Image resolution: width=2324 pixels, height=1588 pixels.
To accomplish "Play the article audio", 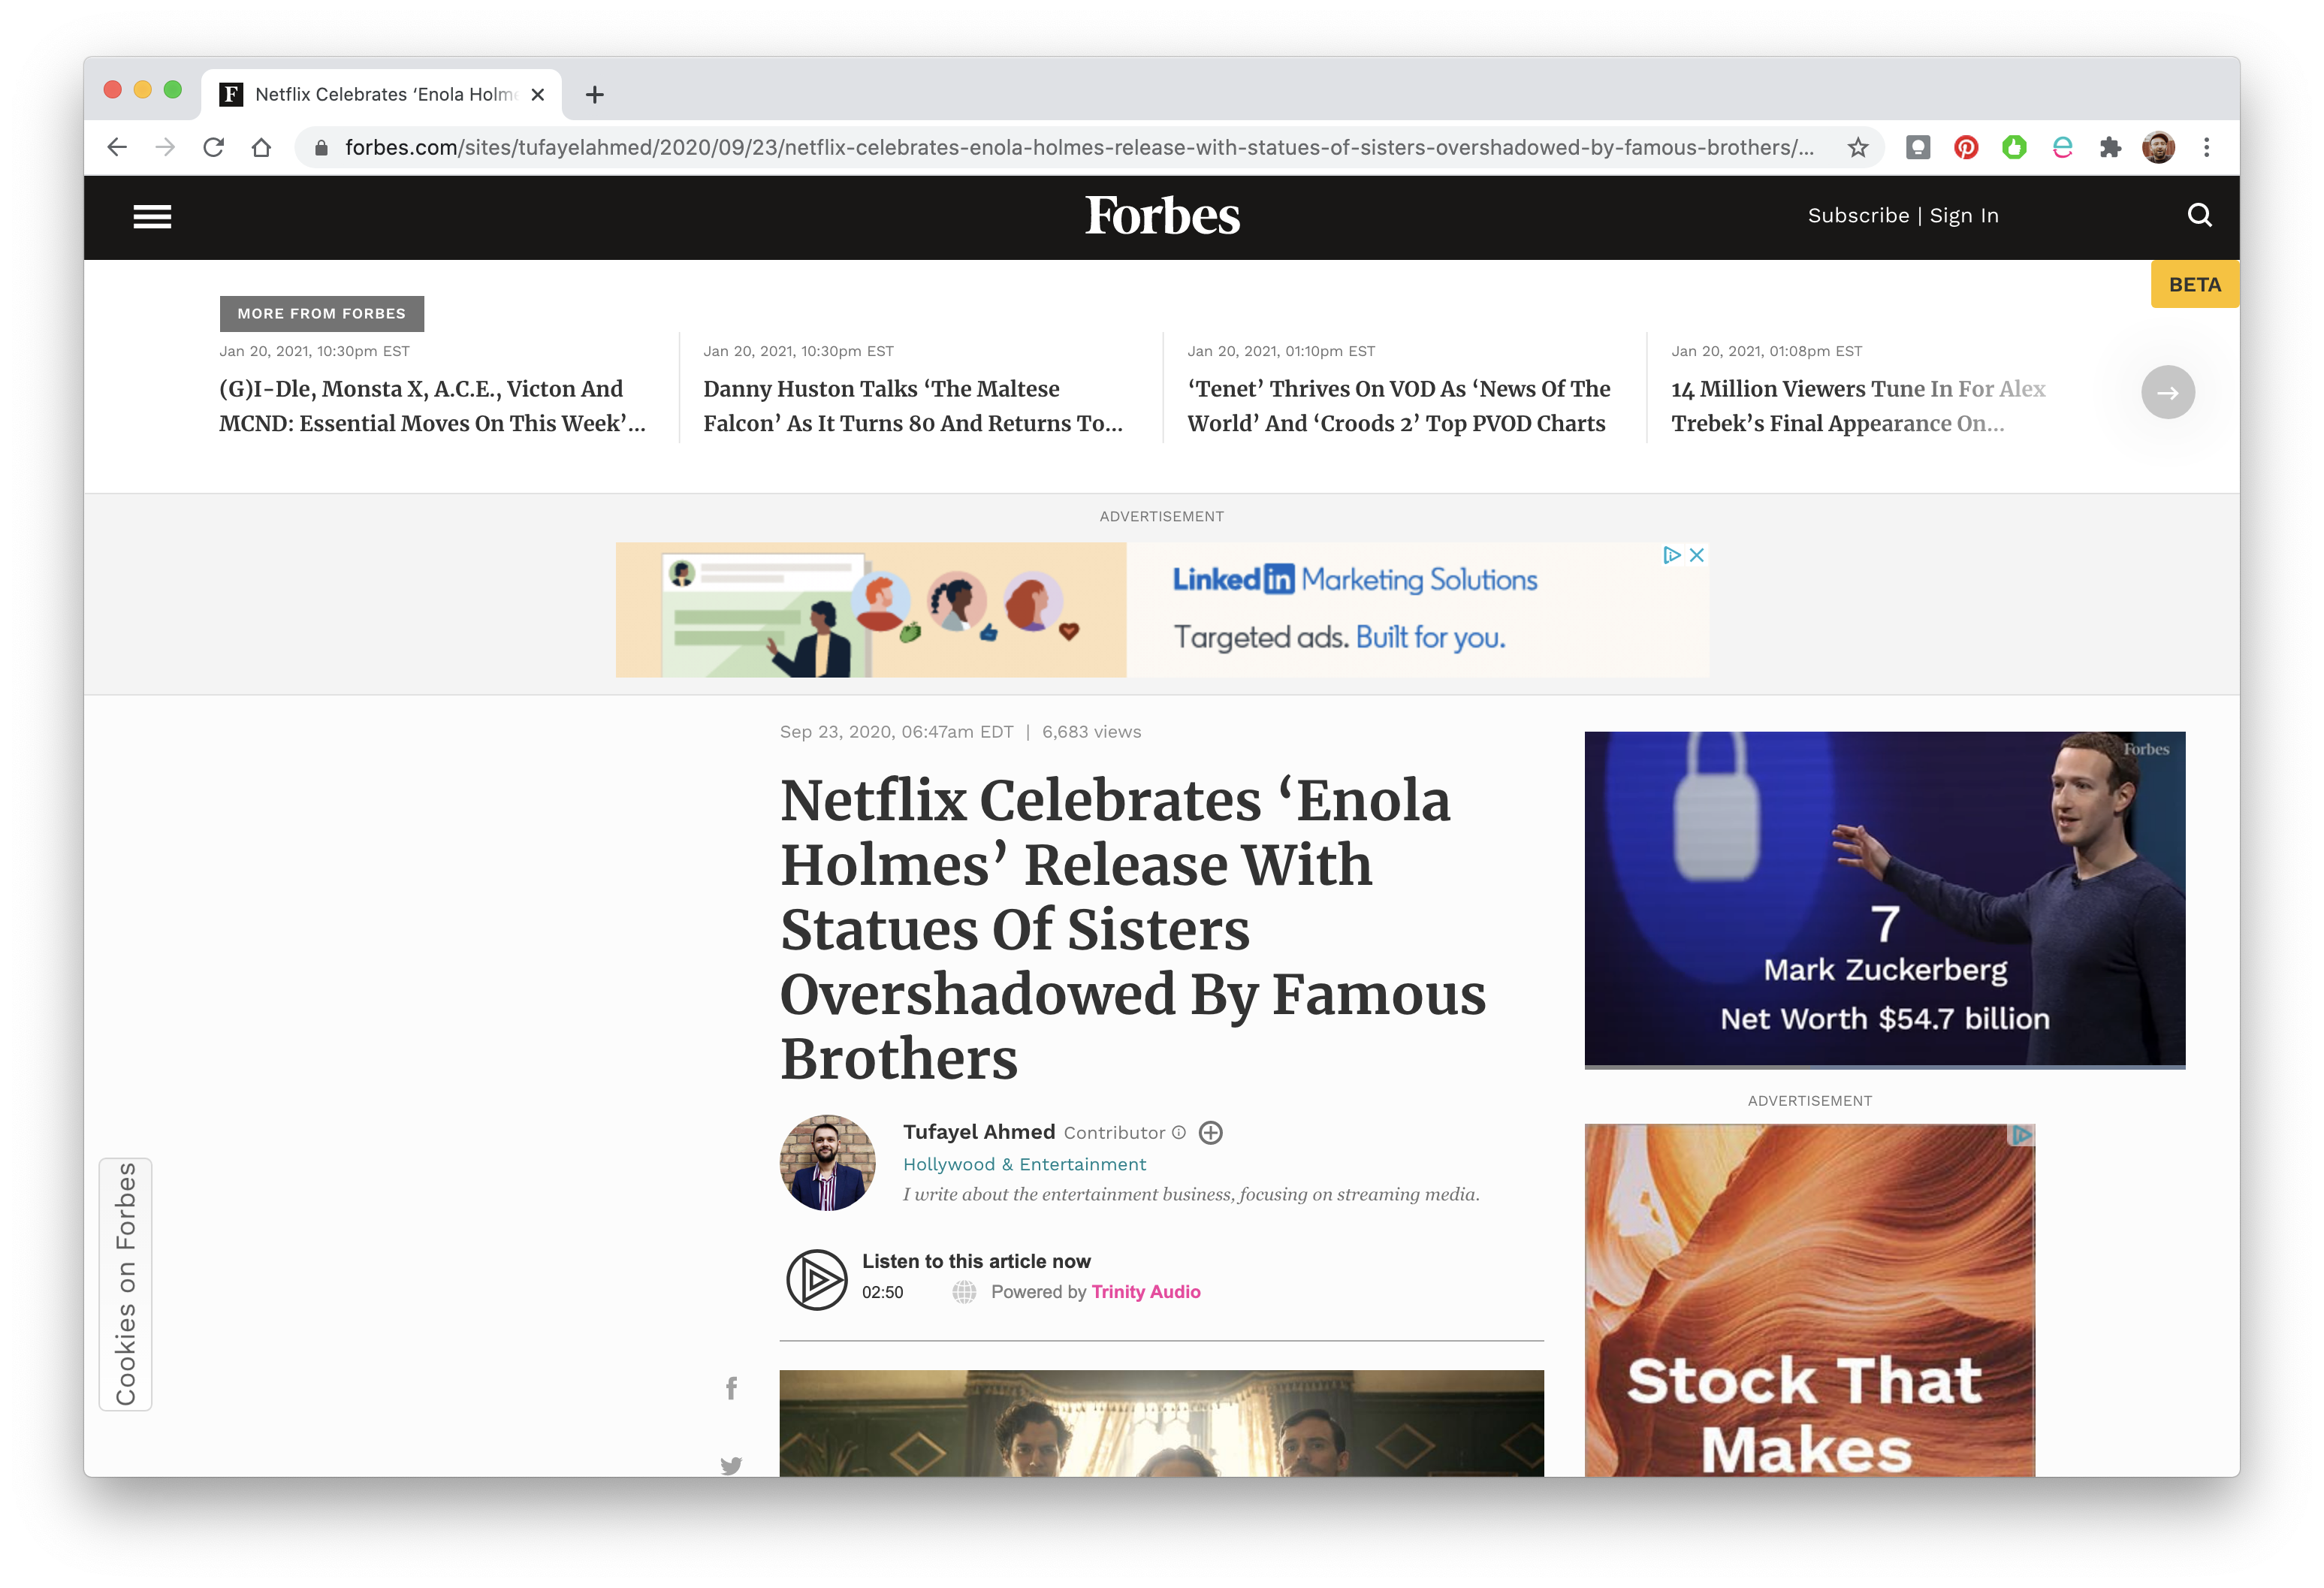I will click(x=816, y=1279).
